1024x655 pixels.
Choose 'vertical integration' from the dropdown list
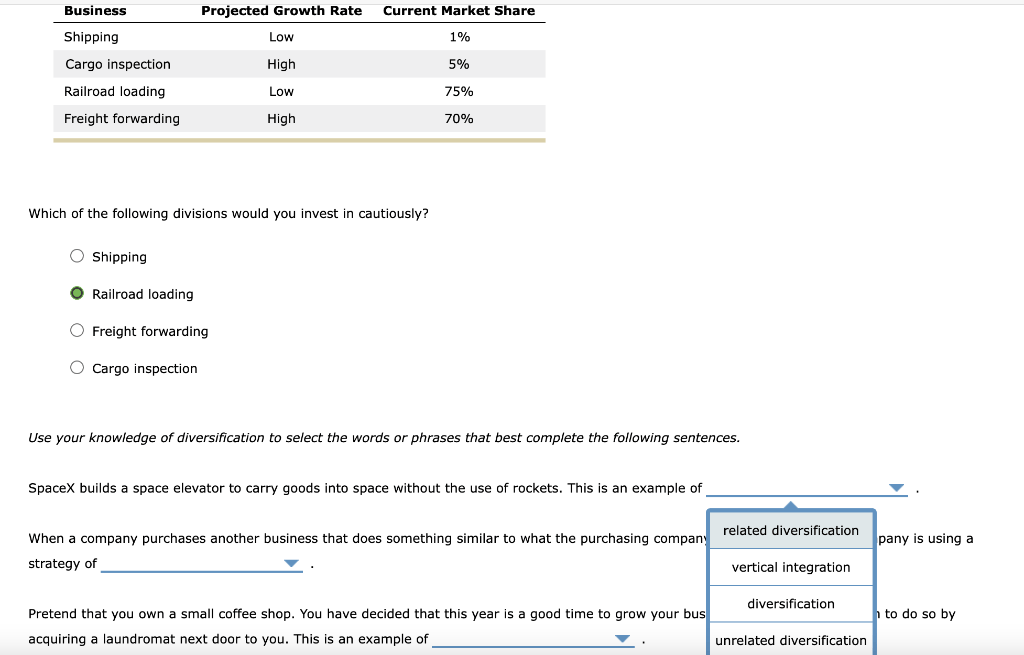(791, 567)
